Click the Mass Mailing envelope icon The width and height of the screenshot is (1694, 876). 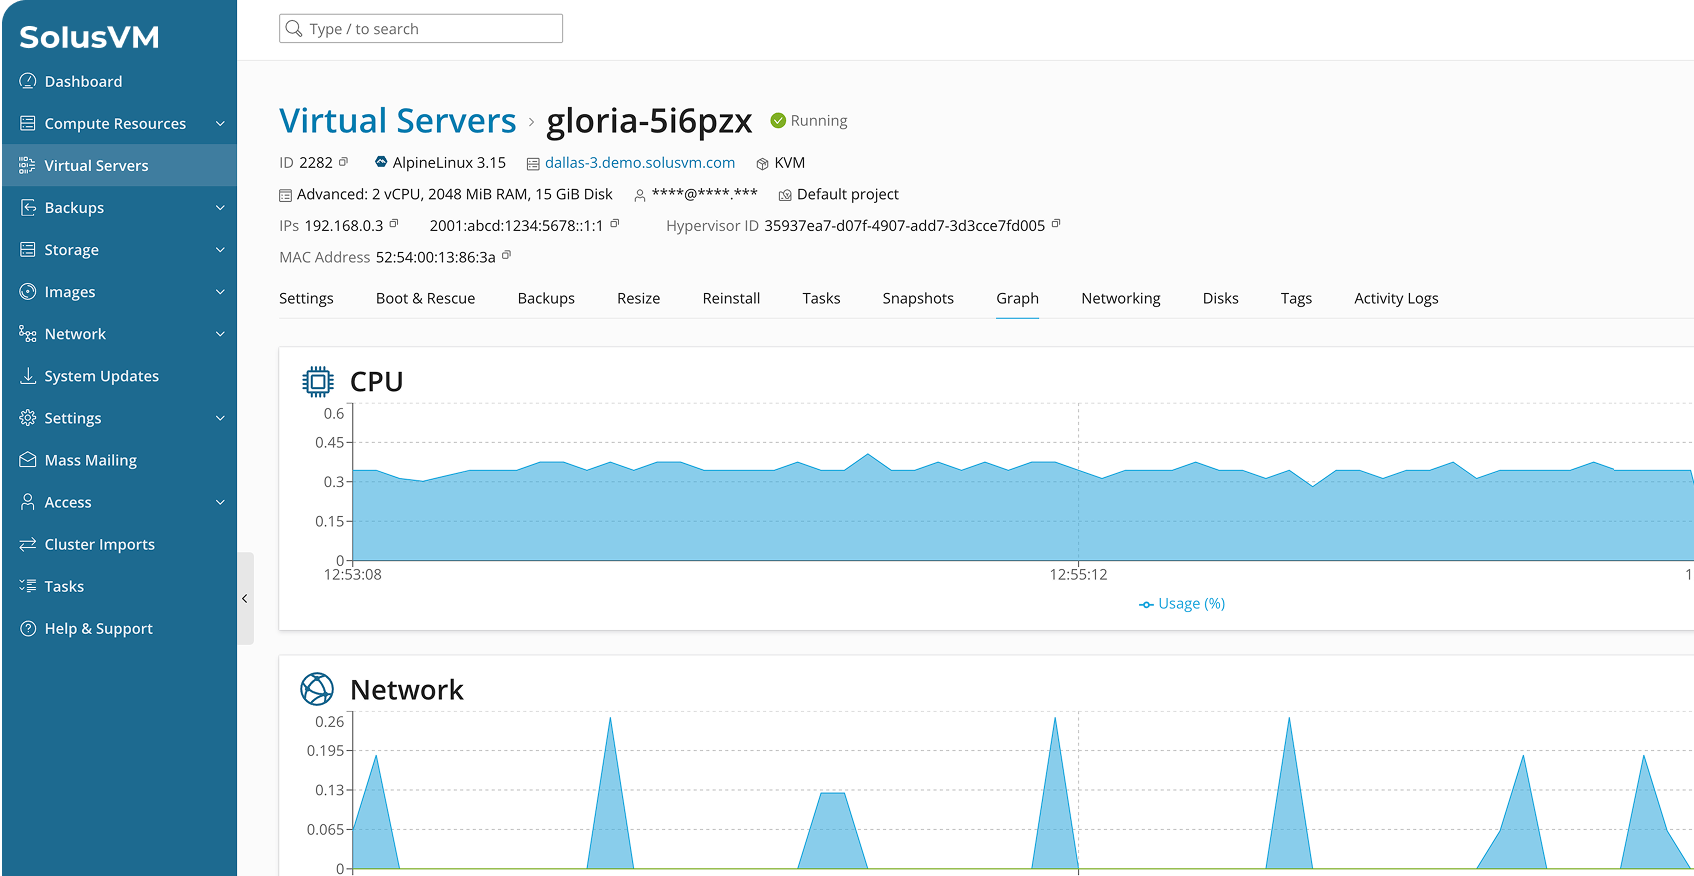(28, 460)
